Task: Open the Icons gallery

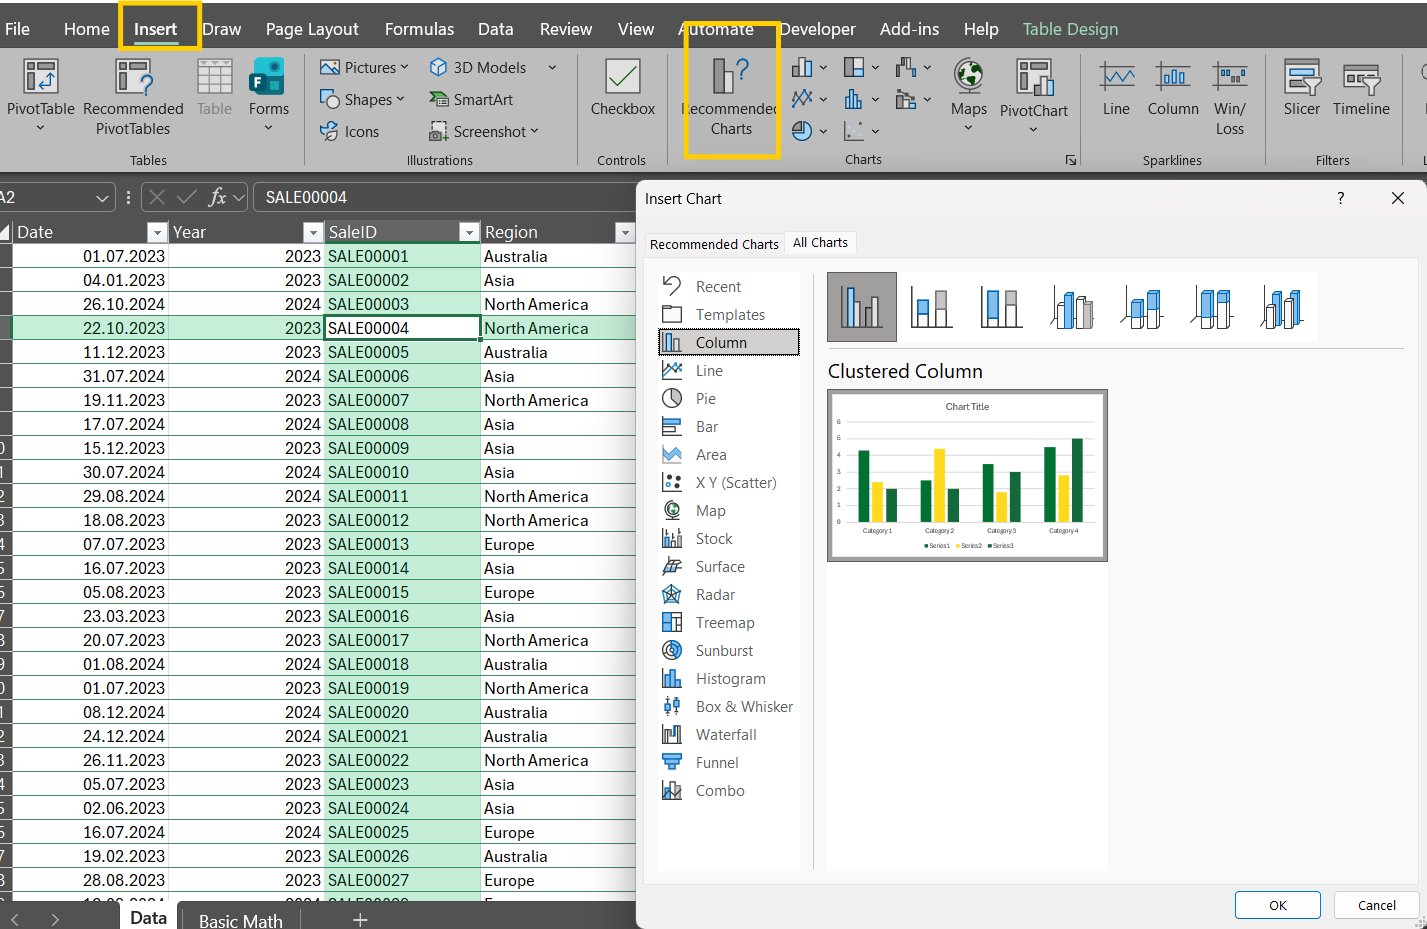Action: pos(349,131)
